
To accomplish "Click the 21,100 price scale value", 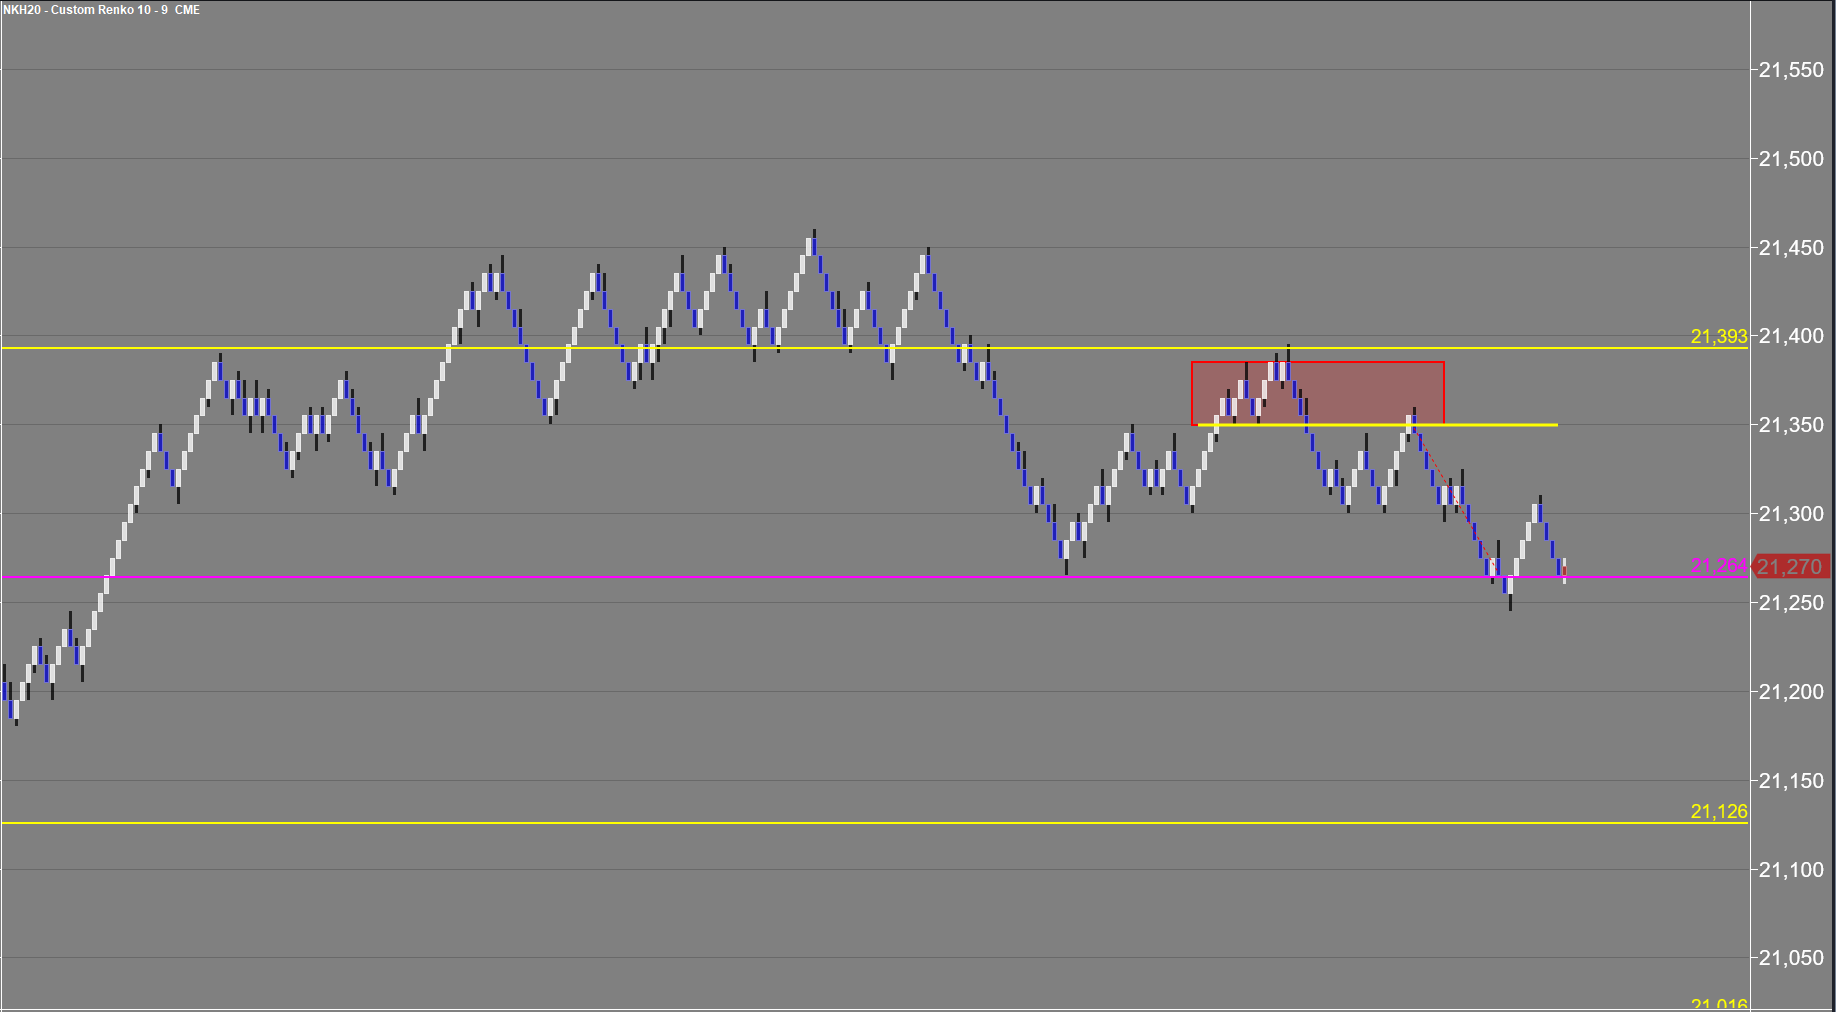I will [x=1791, y=870].
